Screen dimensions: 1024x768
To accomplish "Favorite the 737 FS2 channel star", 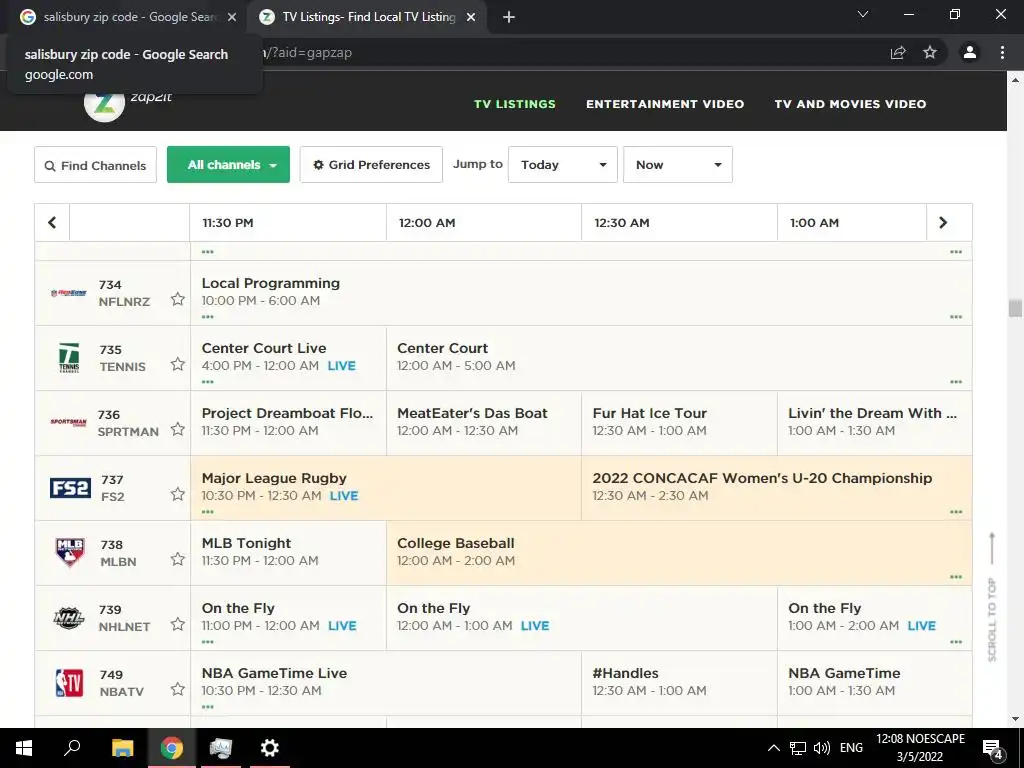I will [x=178, y=494].
